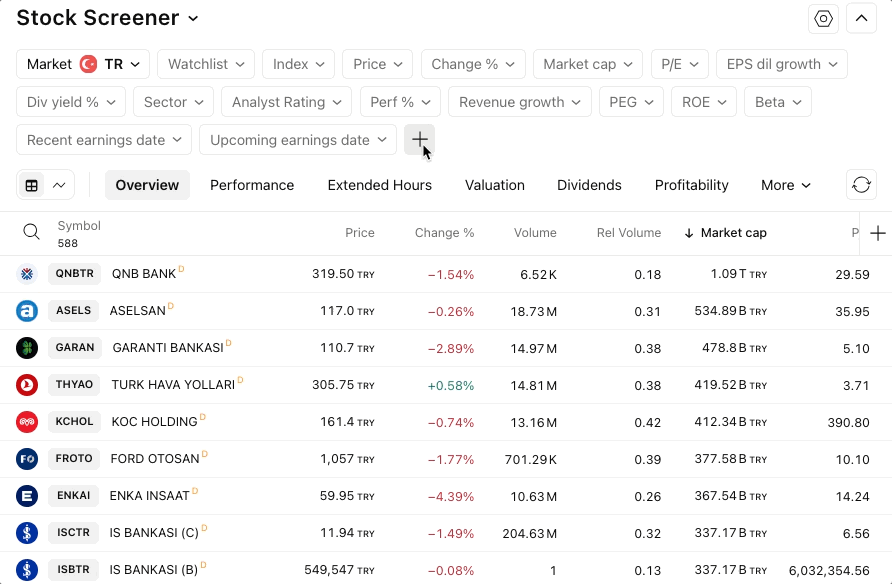The height and width of the screenshot is (584, 892).
Task: Open the Stock Screener title dropdown
Action: (108, 18)
